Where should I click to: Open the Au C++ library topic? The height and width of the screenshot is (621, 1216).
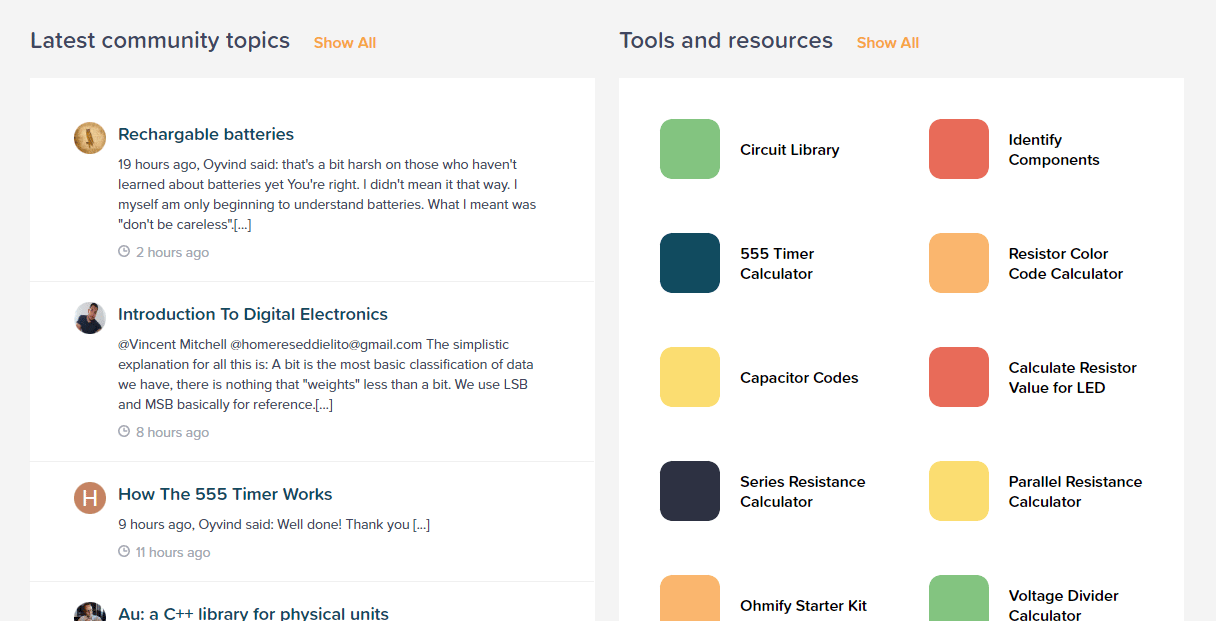click(x=253, y=613)
